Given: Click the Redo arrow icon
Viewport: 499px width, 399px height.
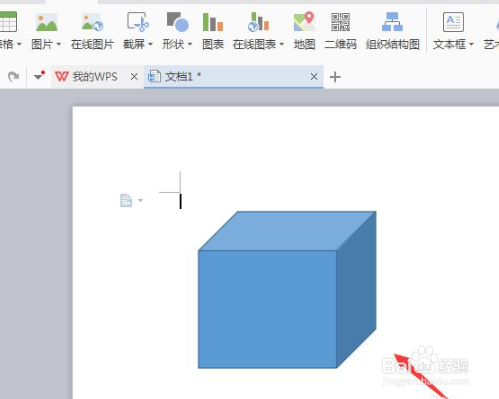Looking at the screenshot, I should point(14,77).
